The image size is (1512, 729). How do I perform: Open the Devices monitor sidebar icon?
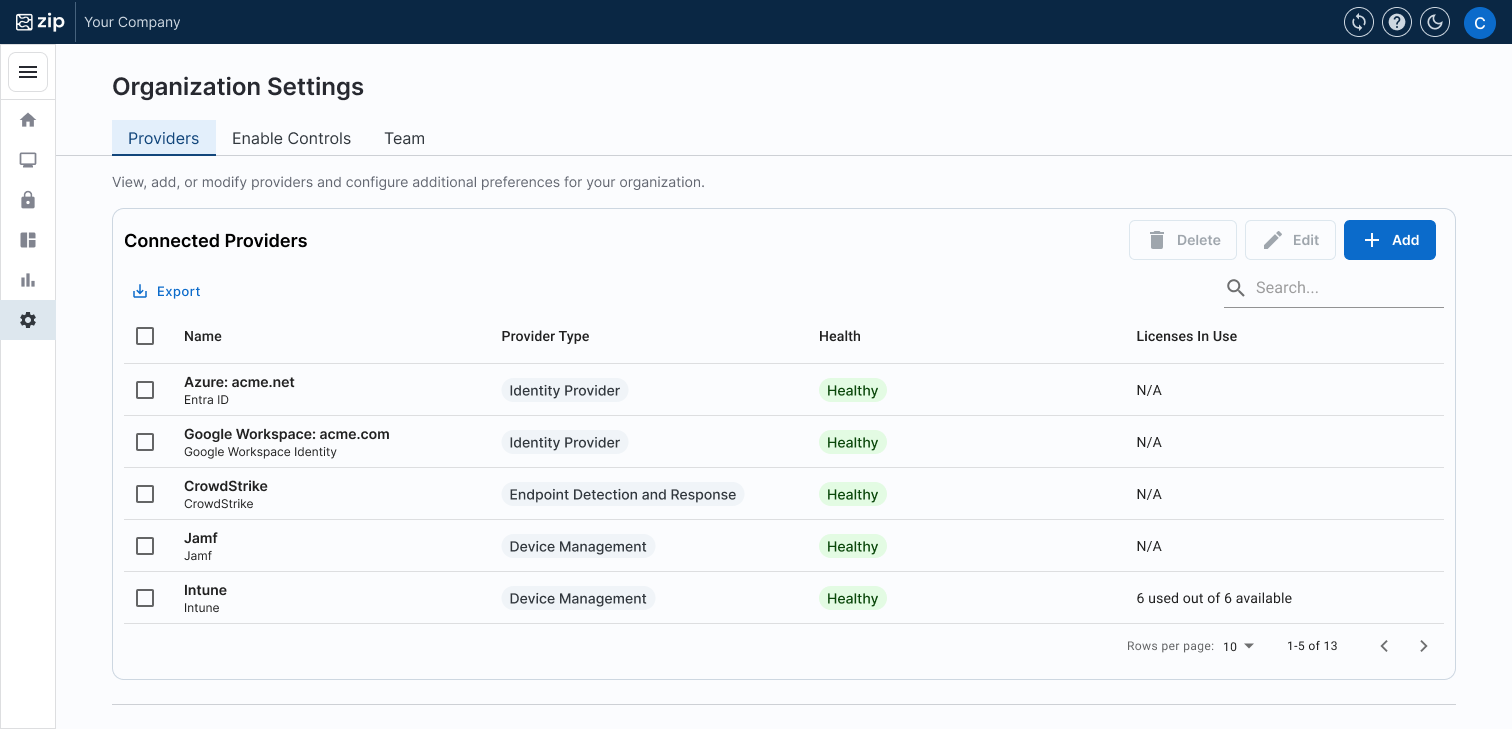click(28, 160)
